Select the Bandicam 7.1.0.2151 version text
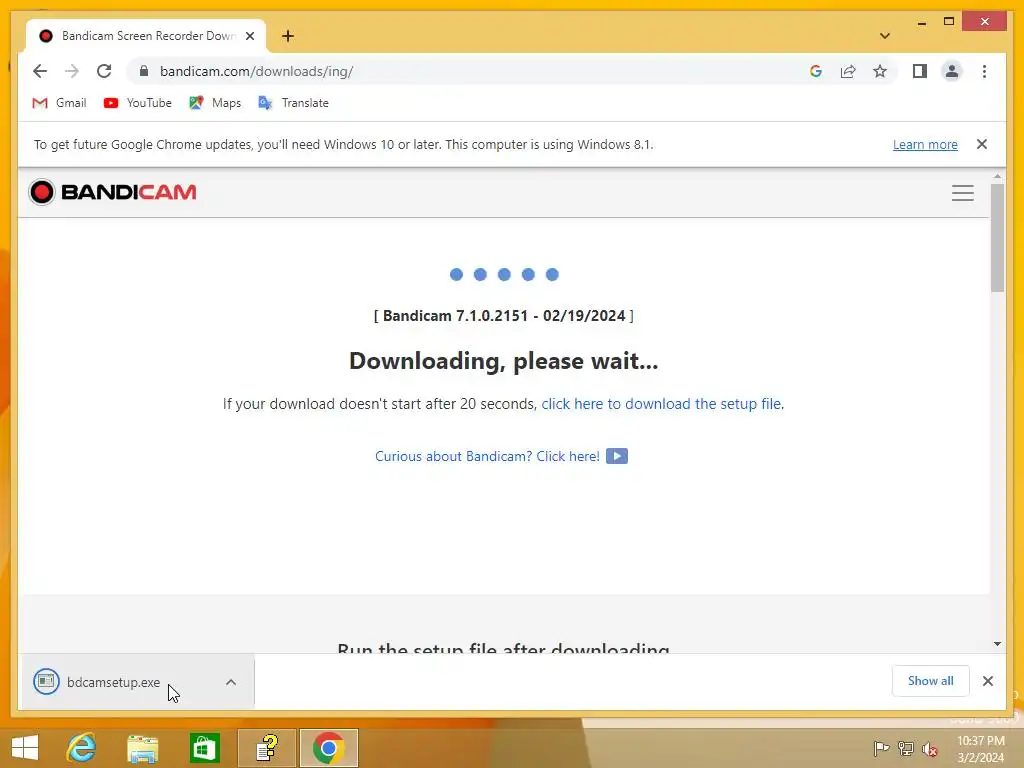The height and width of the screenshot is (768, 1024). click(x=504, y=315)
